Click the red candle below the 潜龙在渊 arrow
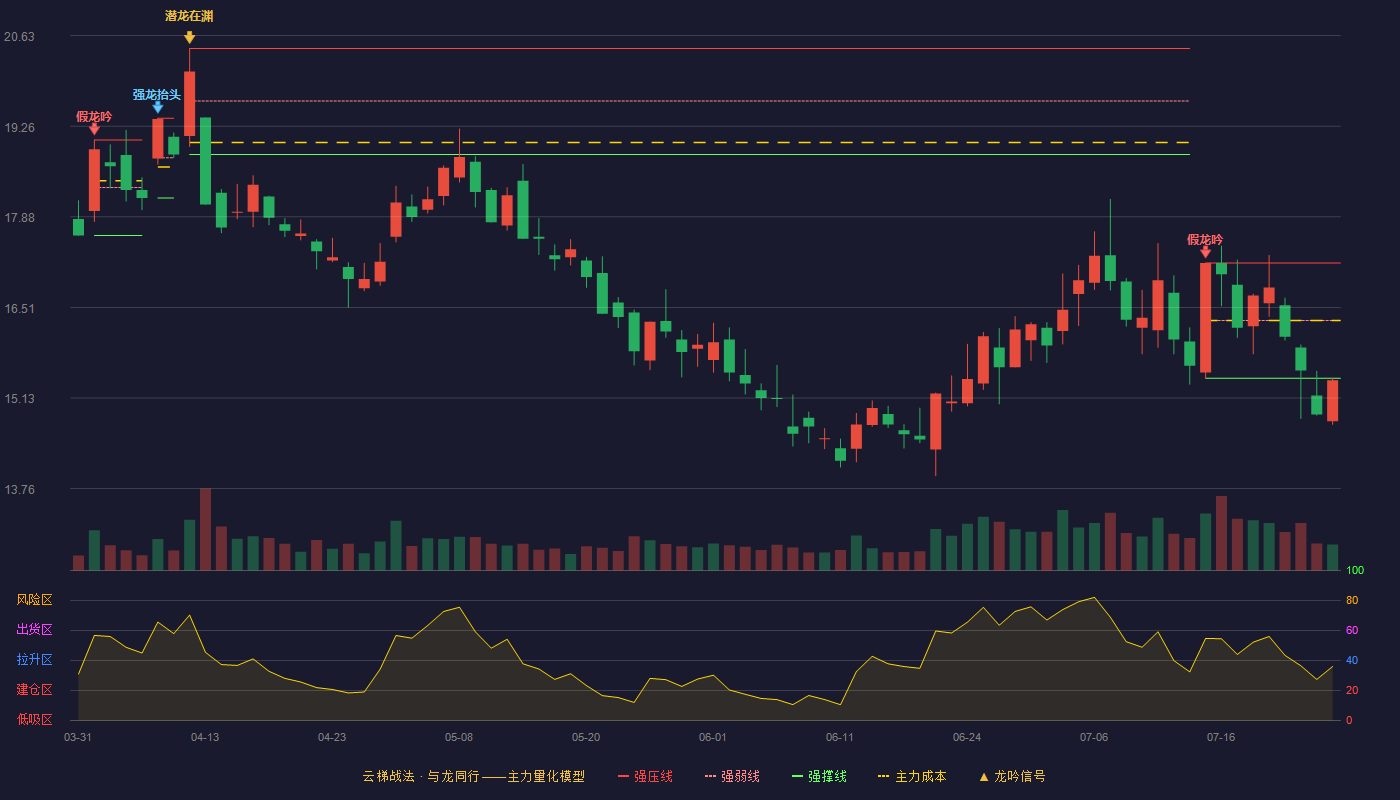1400x800 pixels. click(x=189, y=104)
